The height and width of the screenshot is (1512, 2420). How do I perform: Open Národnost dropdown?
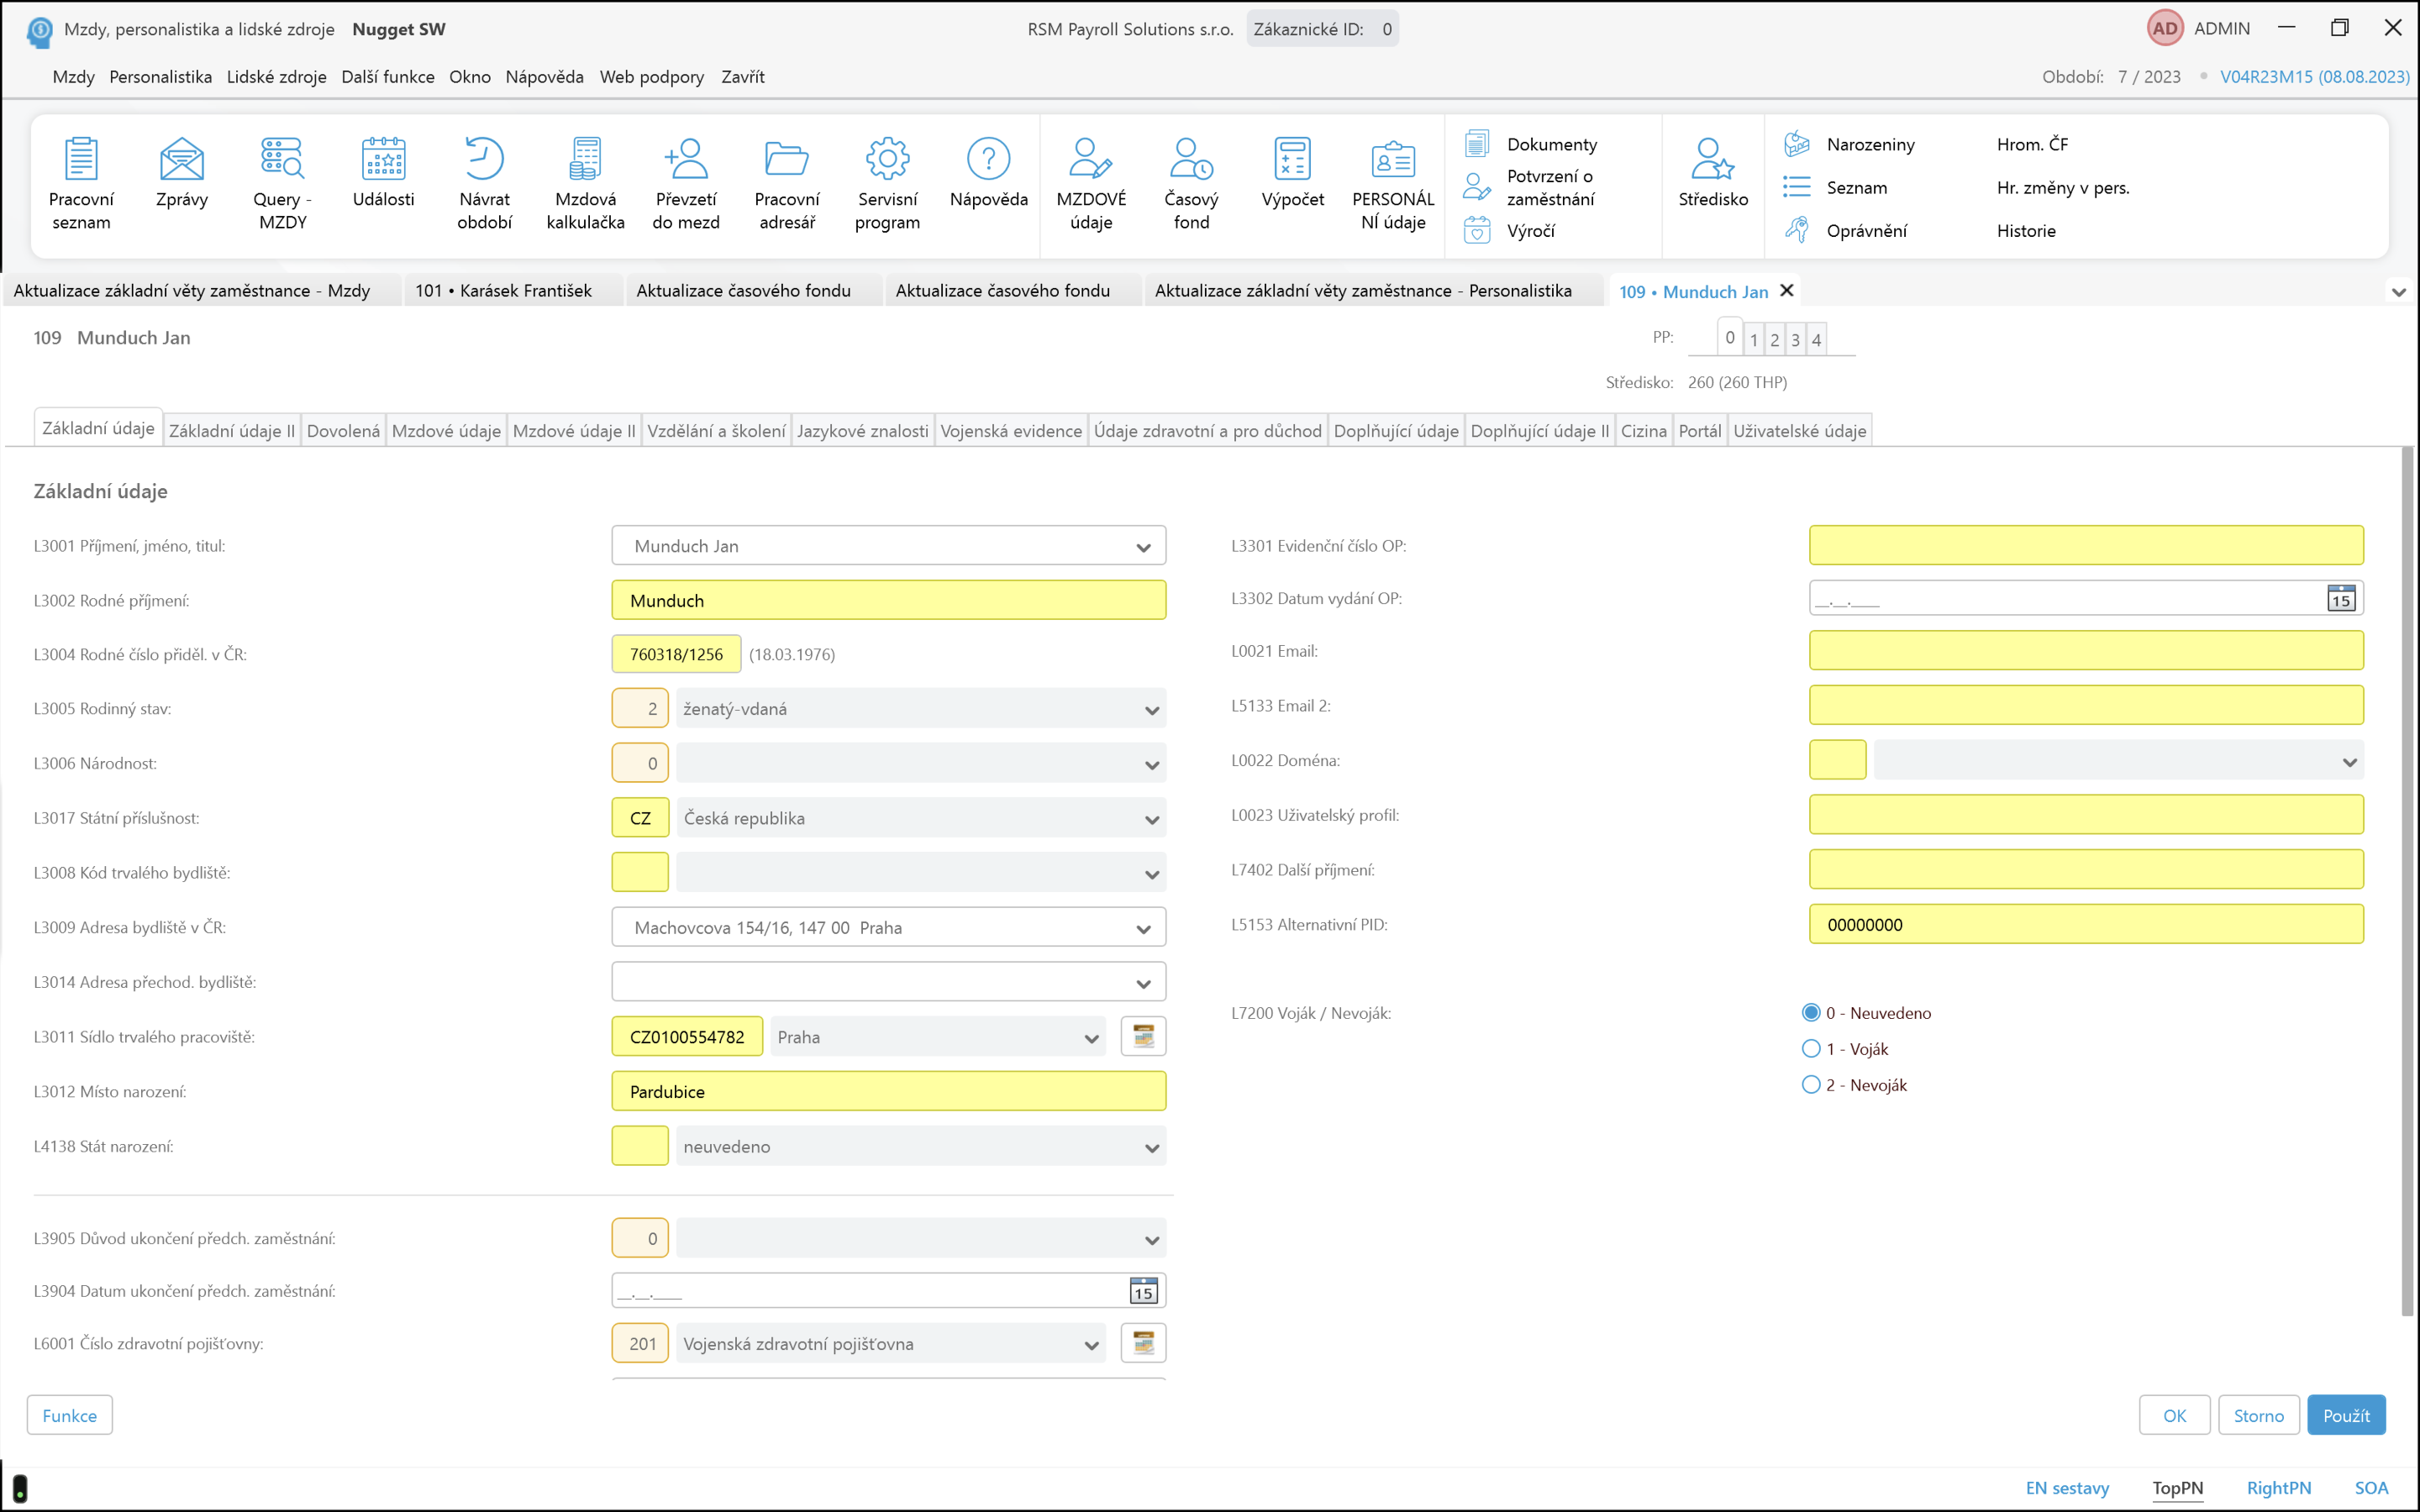(1151, 765)
